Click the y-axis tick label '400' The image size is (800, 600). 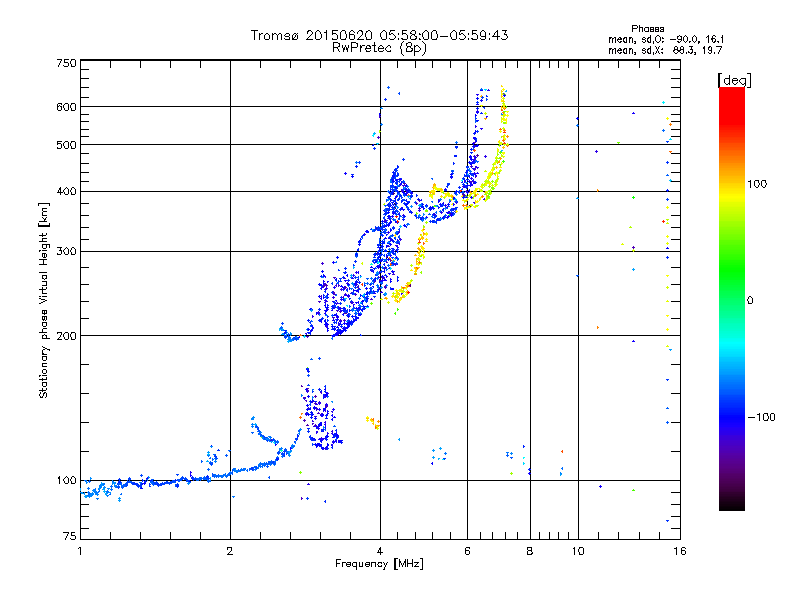pos(66,191)
